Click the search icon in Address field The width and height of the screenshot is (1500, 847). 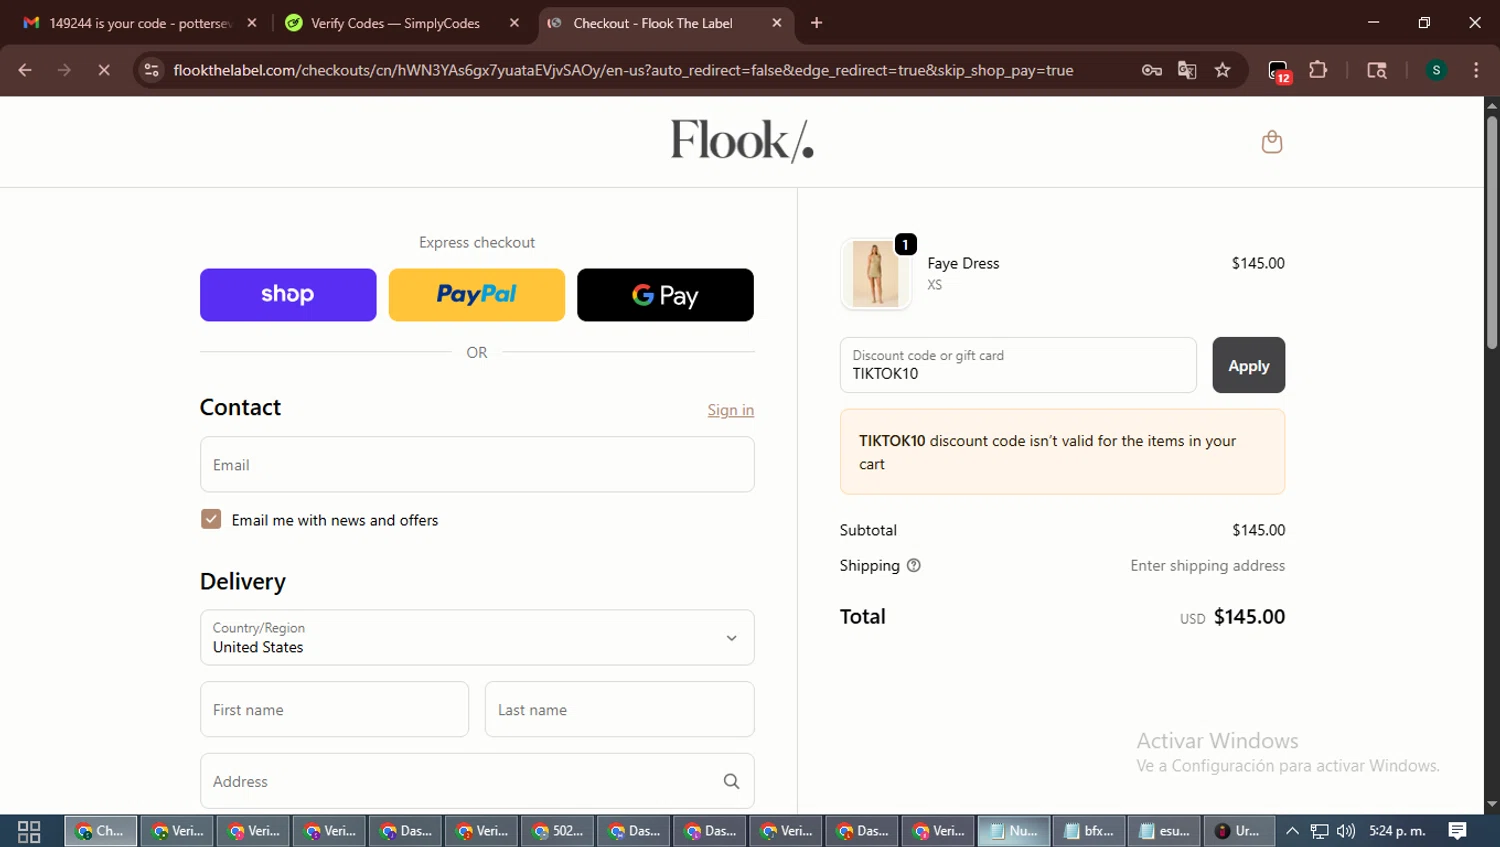click(731, 781)
